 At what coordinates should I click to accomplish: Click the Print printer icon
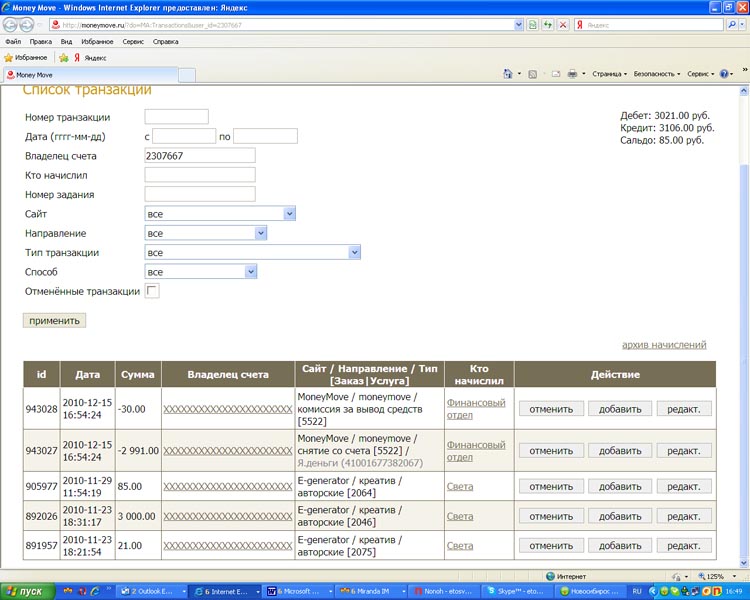pos(572,74)
